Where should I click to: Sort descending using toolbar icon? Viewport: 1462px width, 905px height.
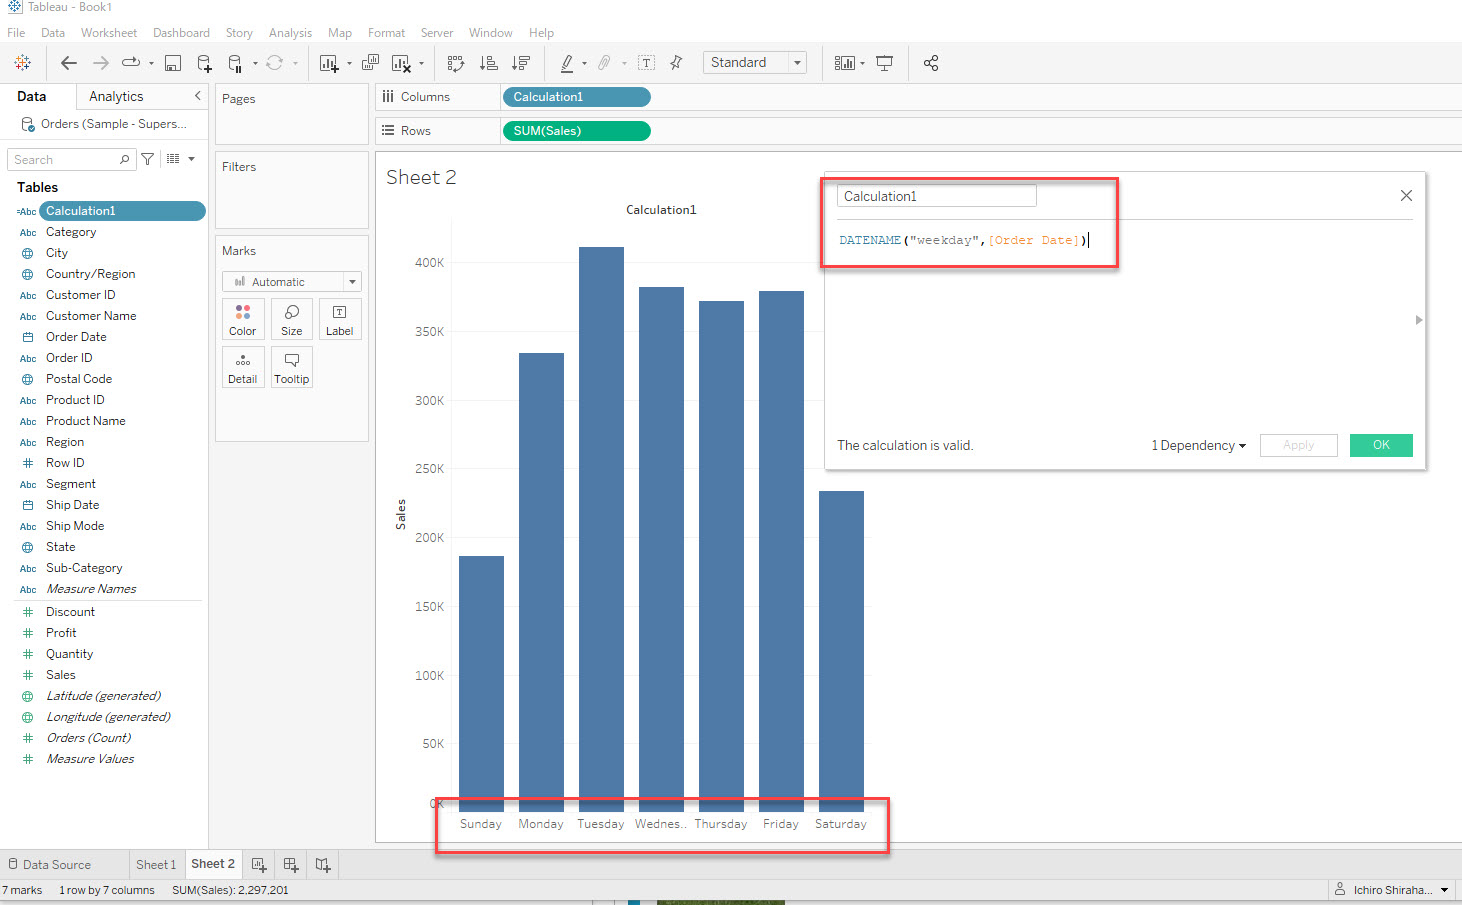click(x=520, y=63)
